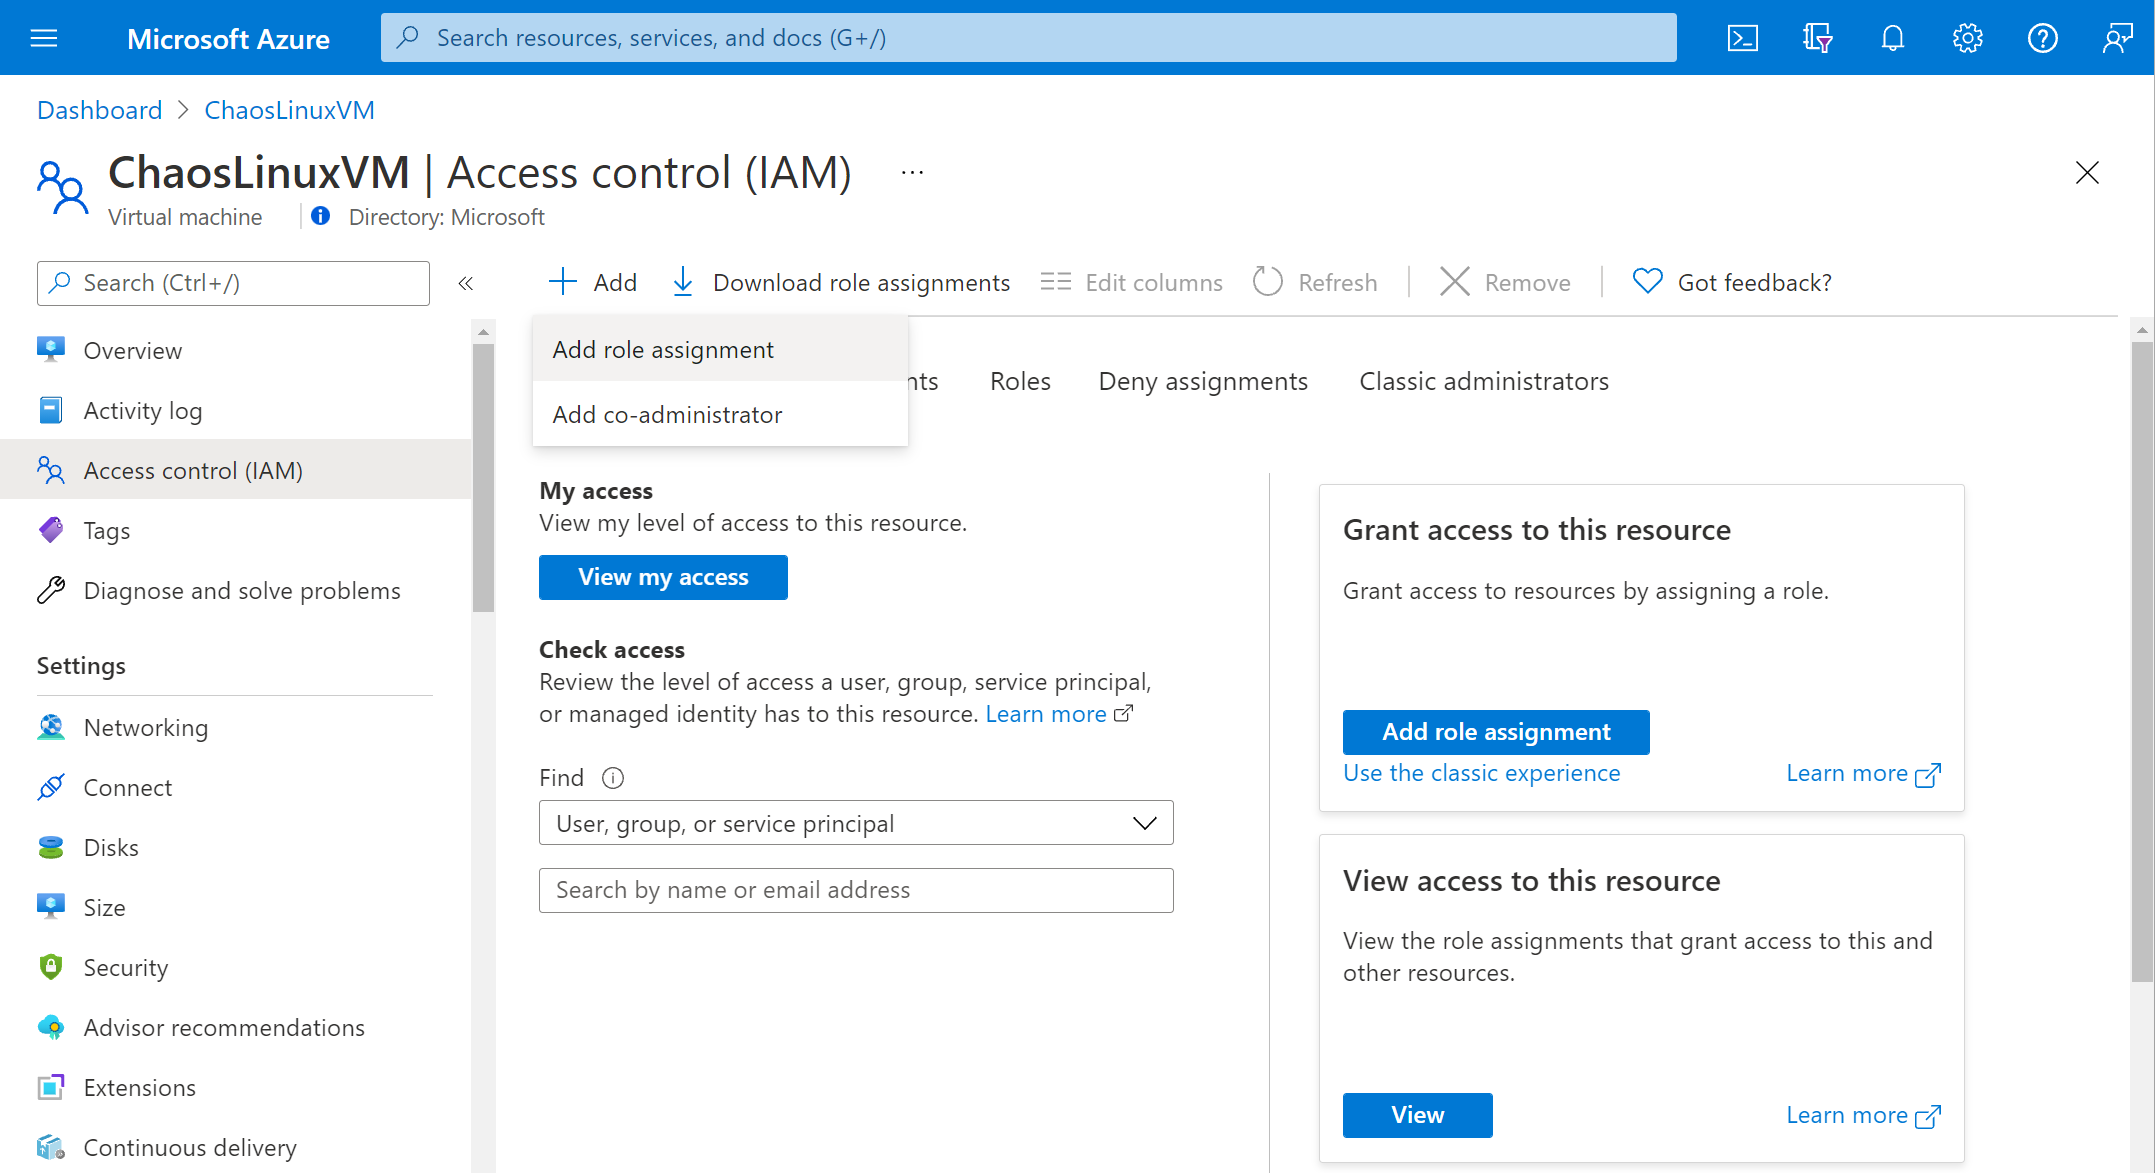Switch to the Deny assignments tab
The width and height of the screenshot is (2155, 1173).
[1203, 380]
